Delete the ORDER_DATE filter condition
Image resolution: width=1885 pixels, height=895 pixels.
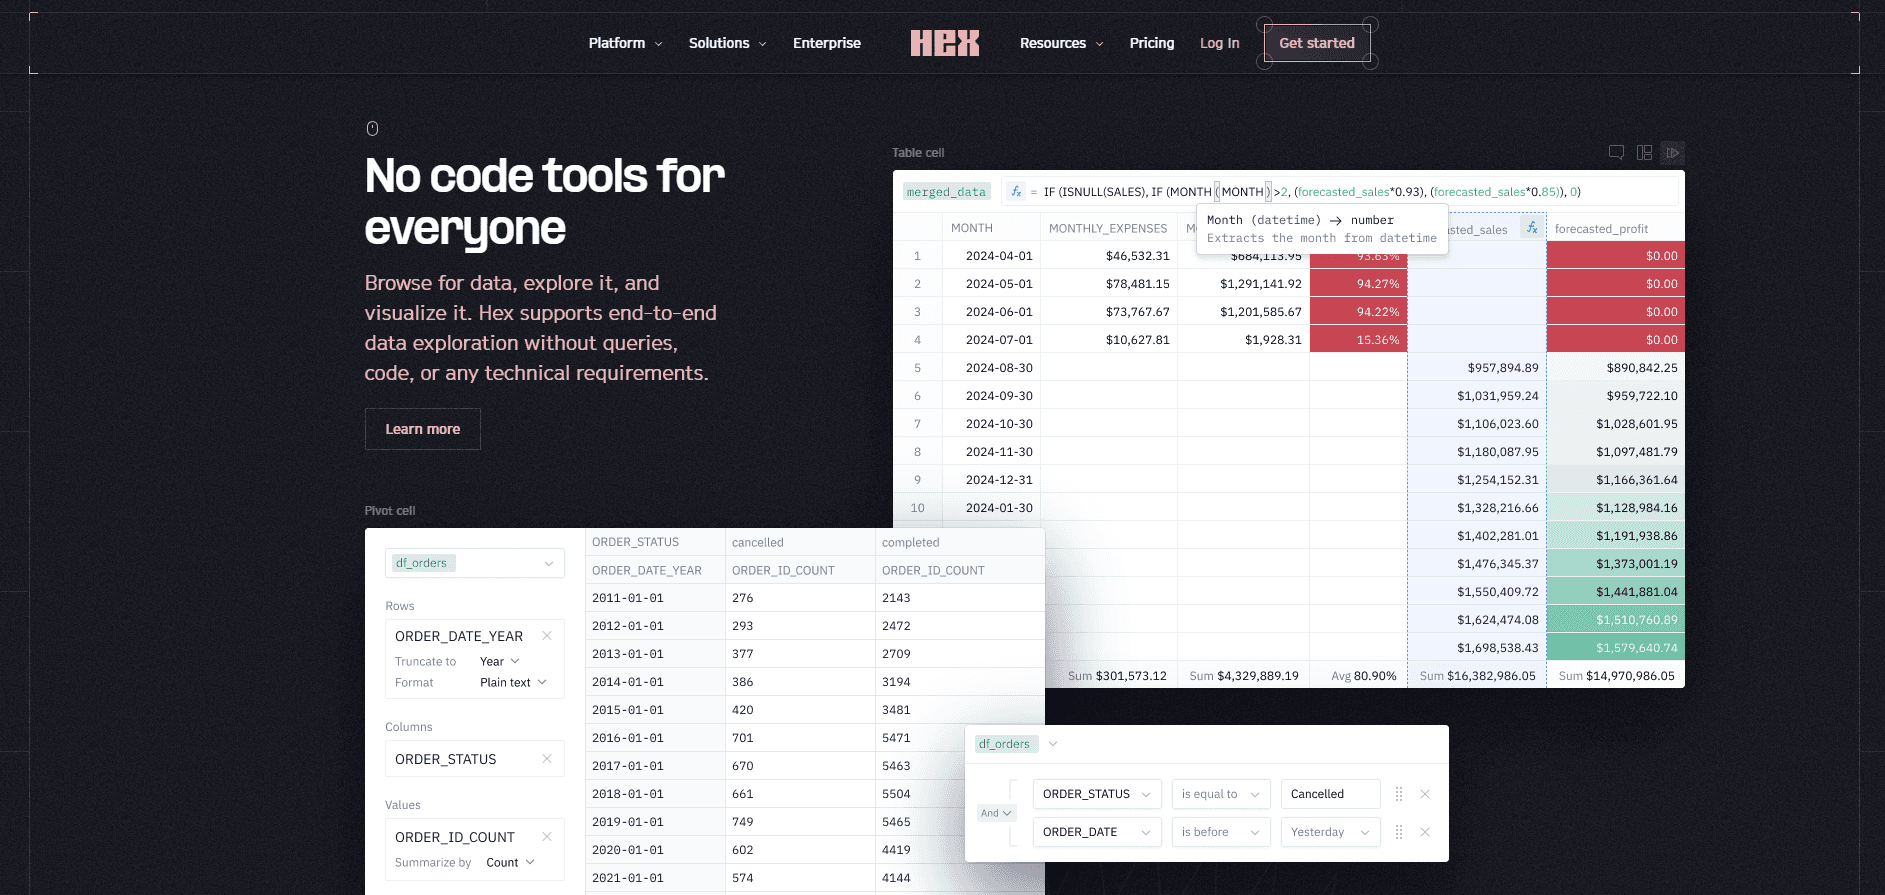click(x=1425, y=832)
